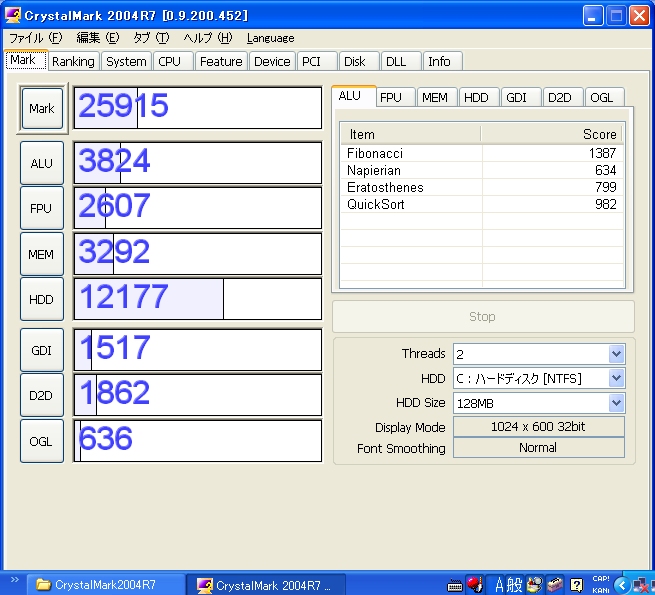Minimize the CrystalMark window

coord(593,16)
